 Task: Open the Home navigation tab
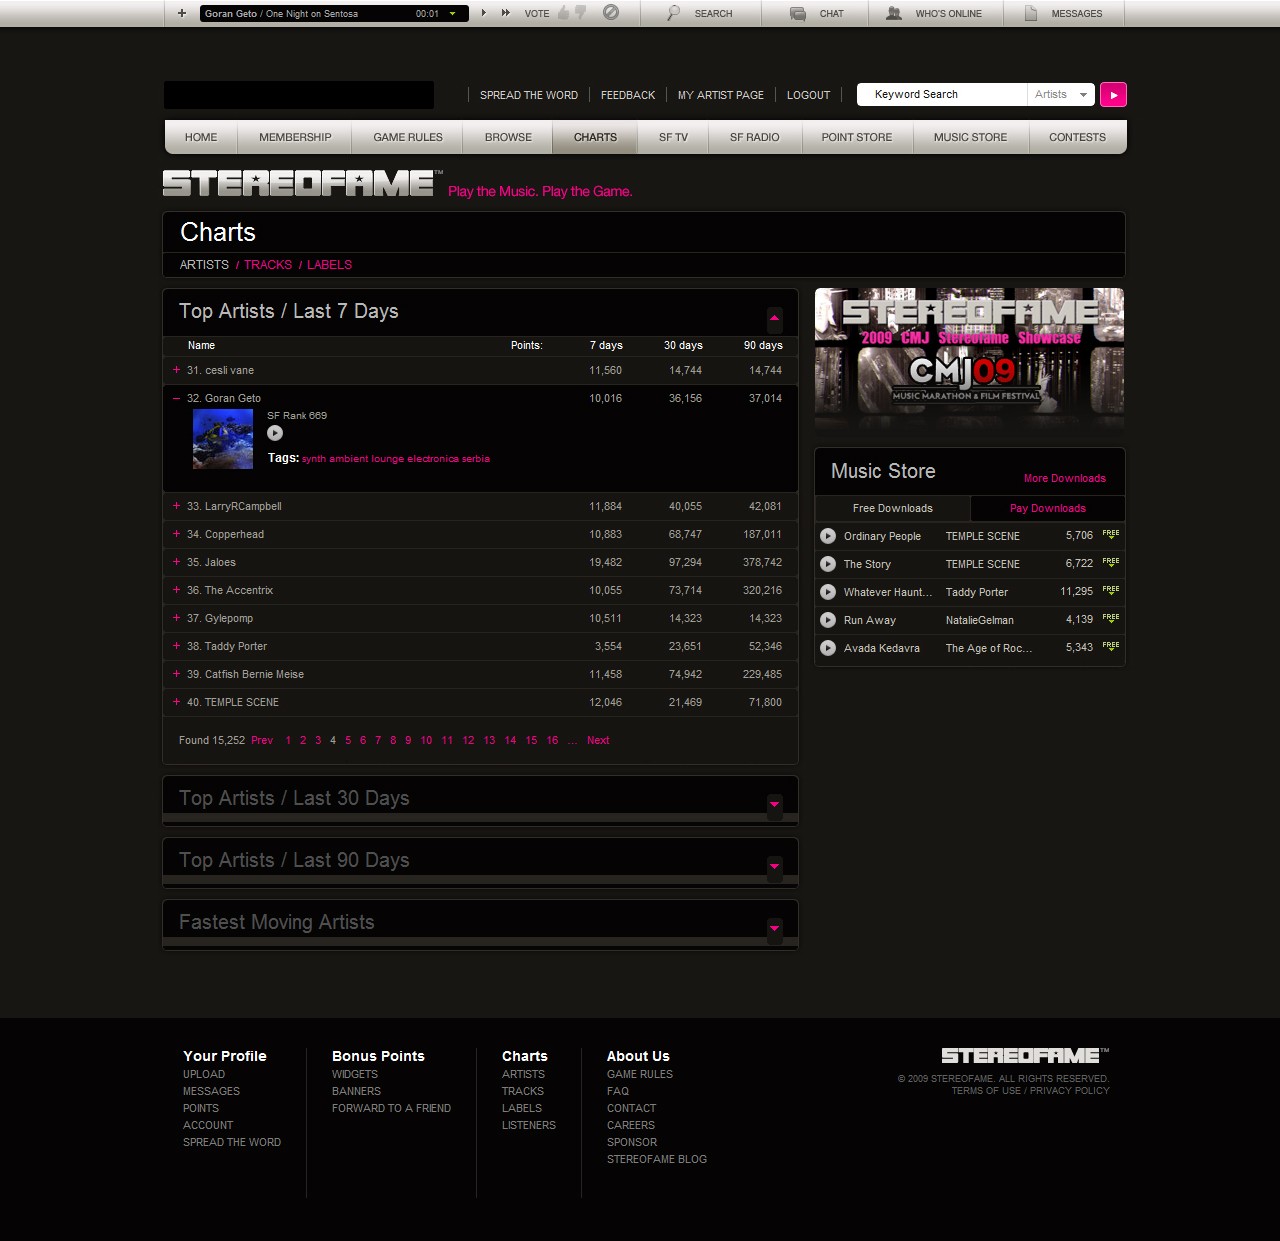(x=201, y=137)
